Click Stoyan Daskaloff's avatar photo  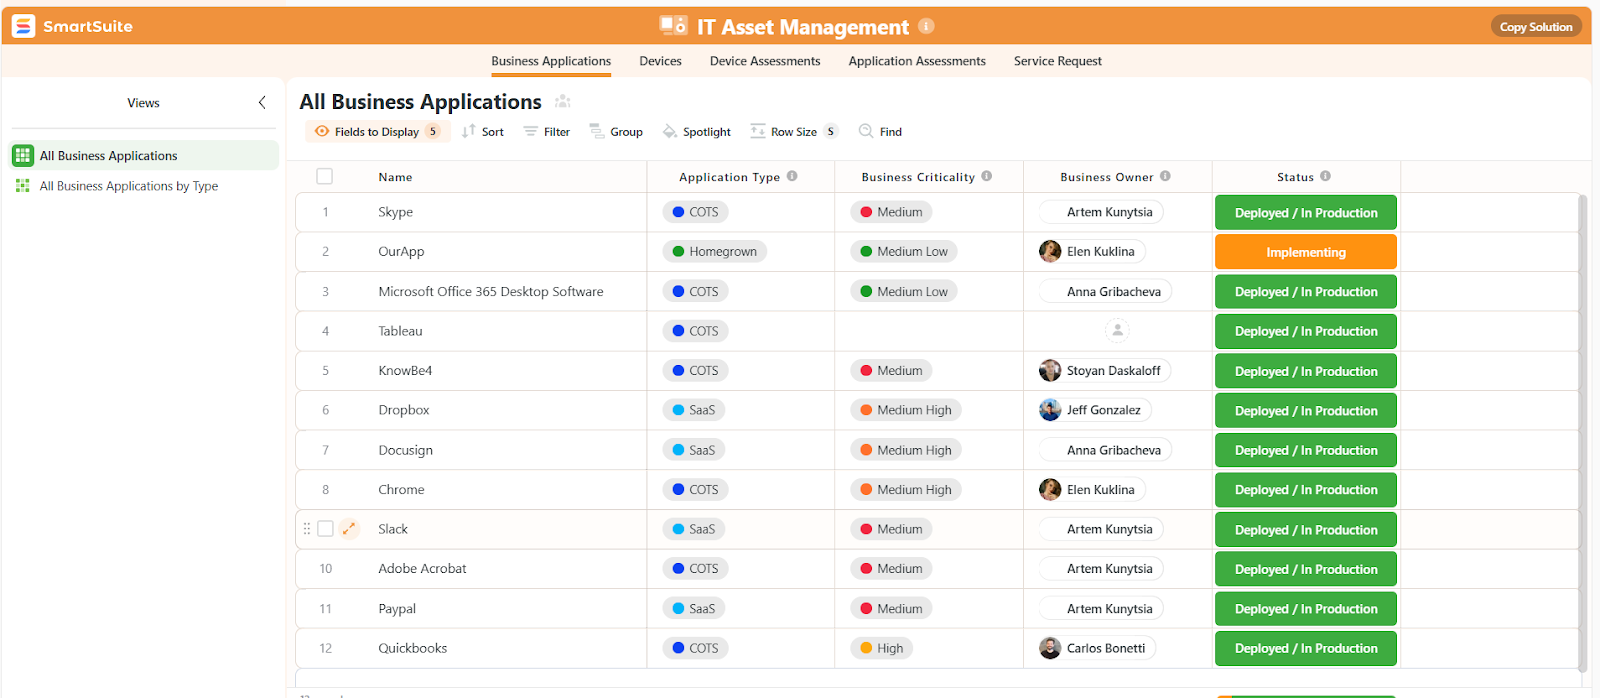(x=1050, y=370)
